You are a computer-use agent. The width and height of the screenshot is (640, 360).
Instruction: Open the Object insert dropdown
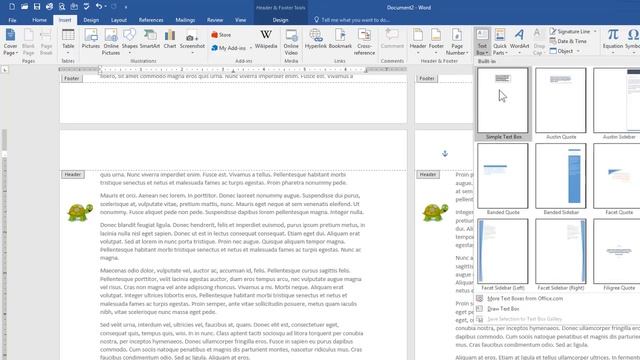(x=565, y=51)
